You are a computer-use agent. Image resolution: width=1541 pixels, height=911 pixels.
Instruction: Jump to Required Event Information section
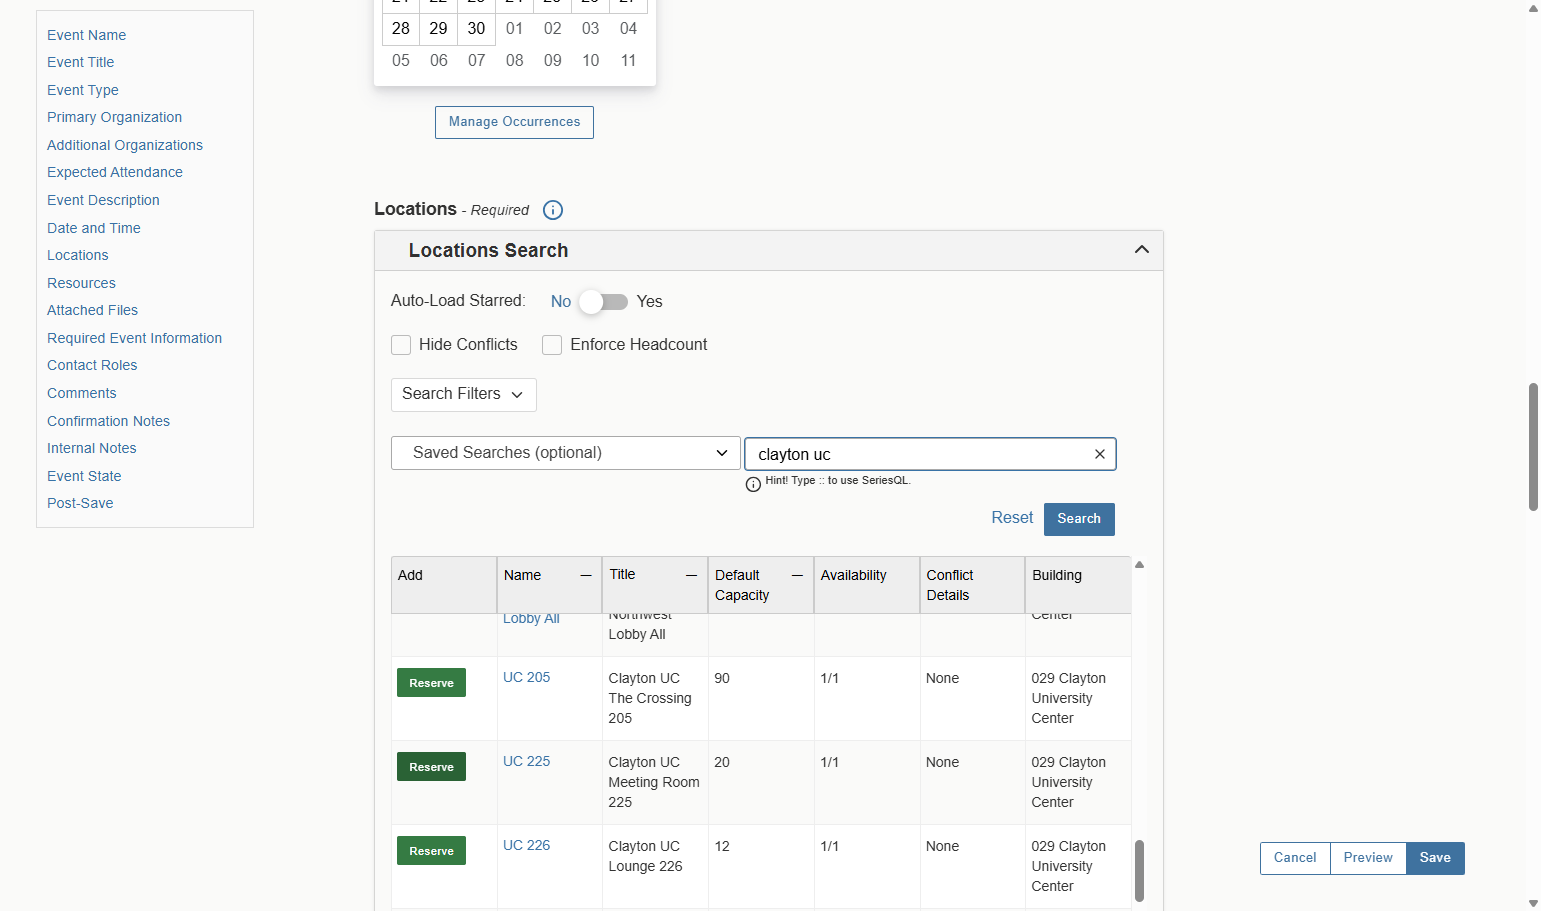tap(135, 338)
